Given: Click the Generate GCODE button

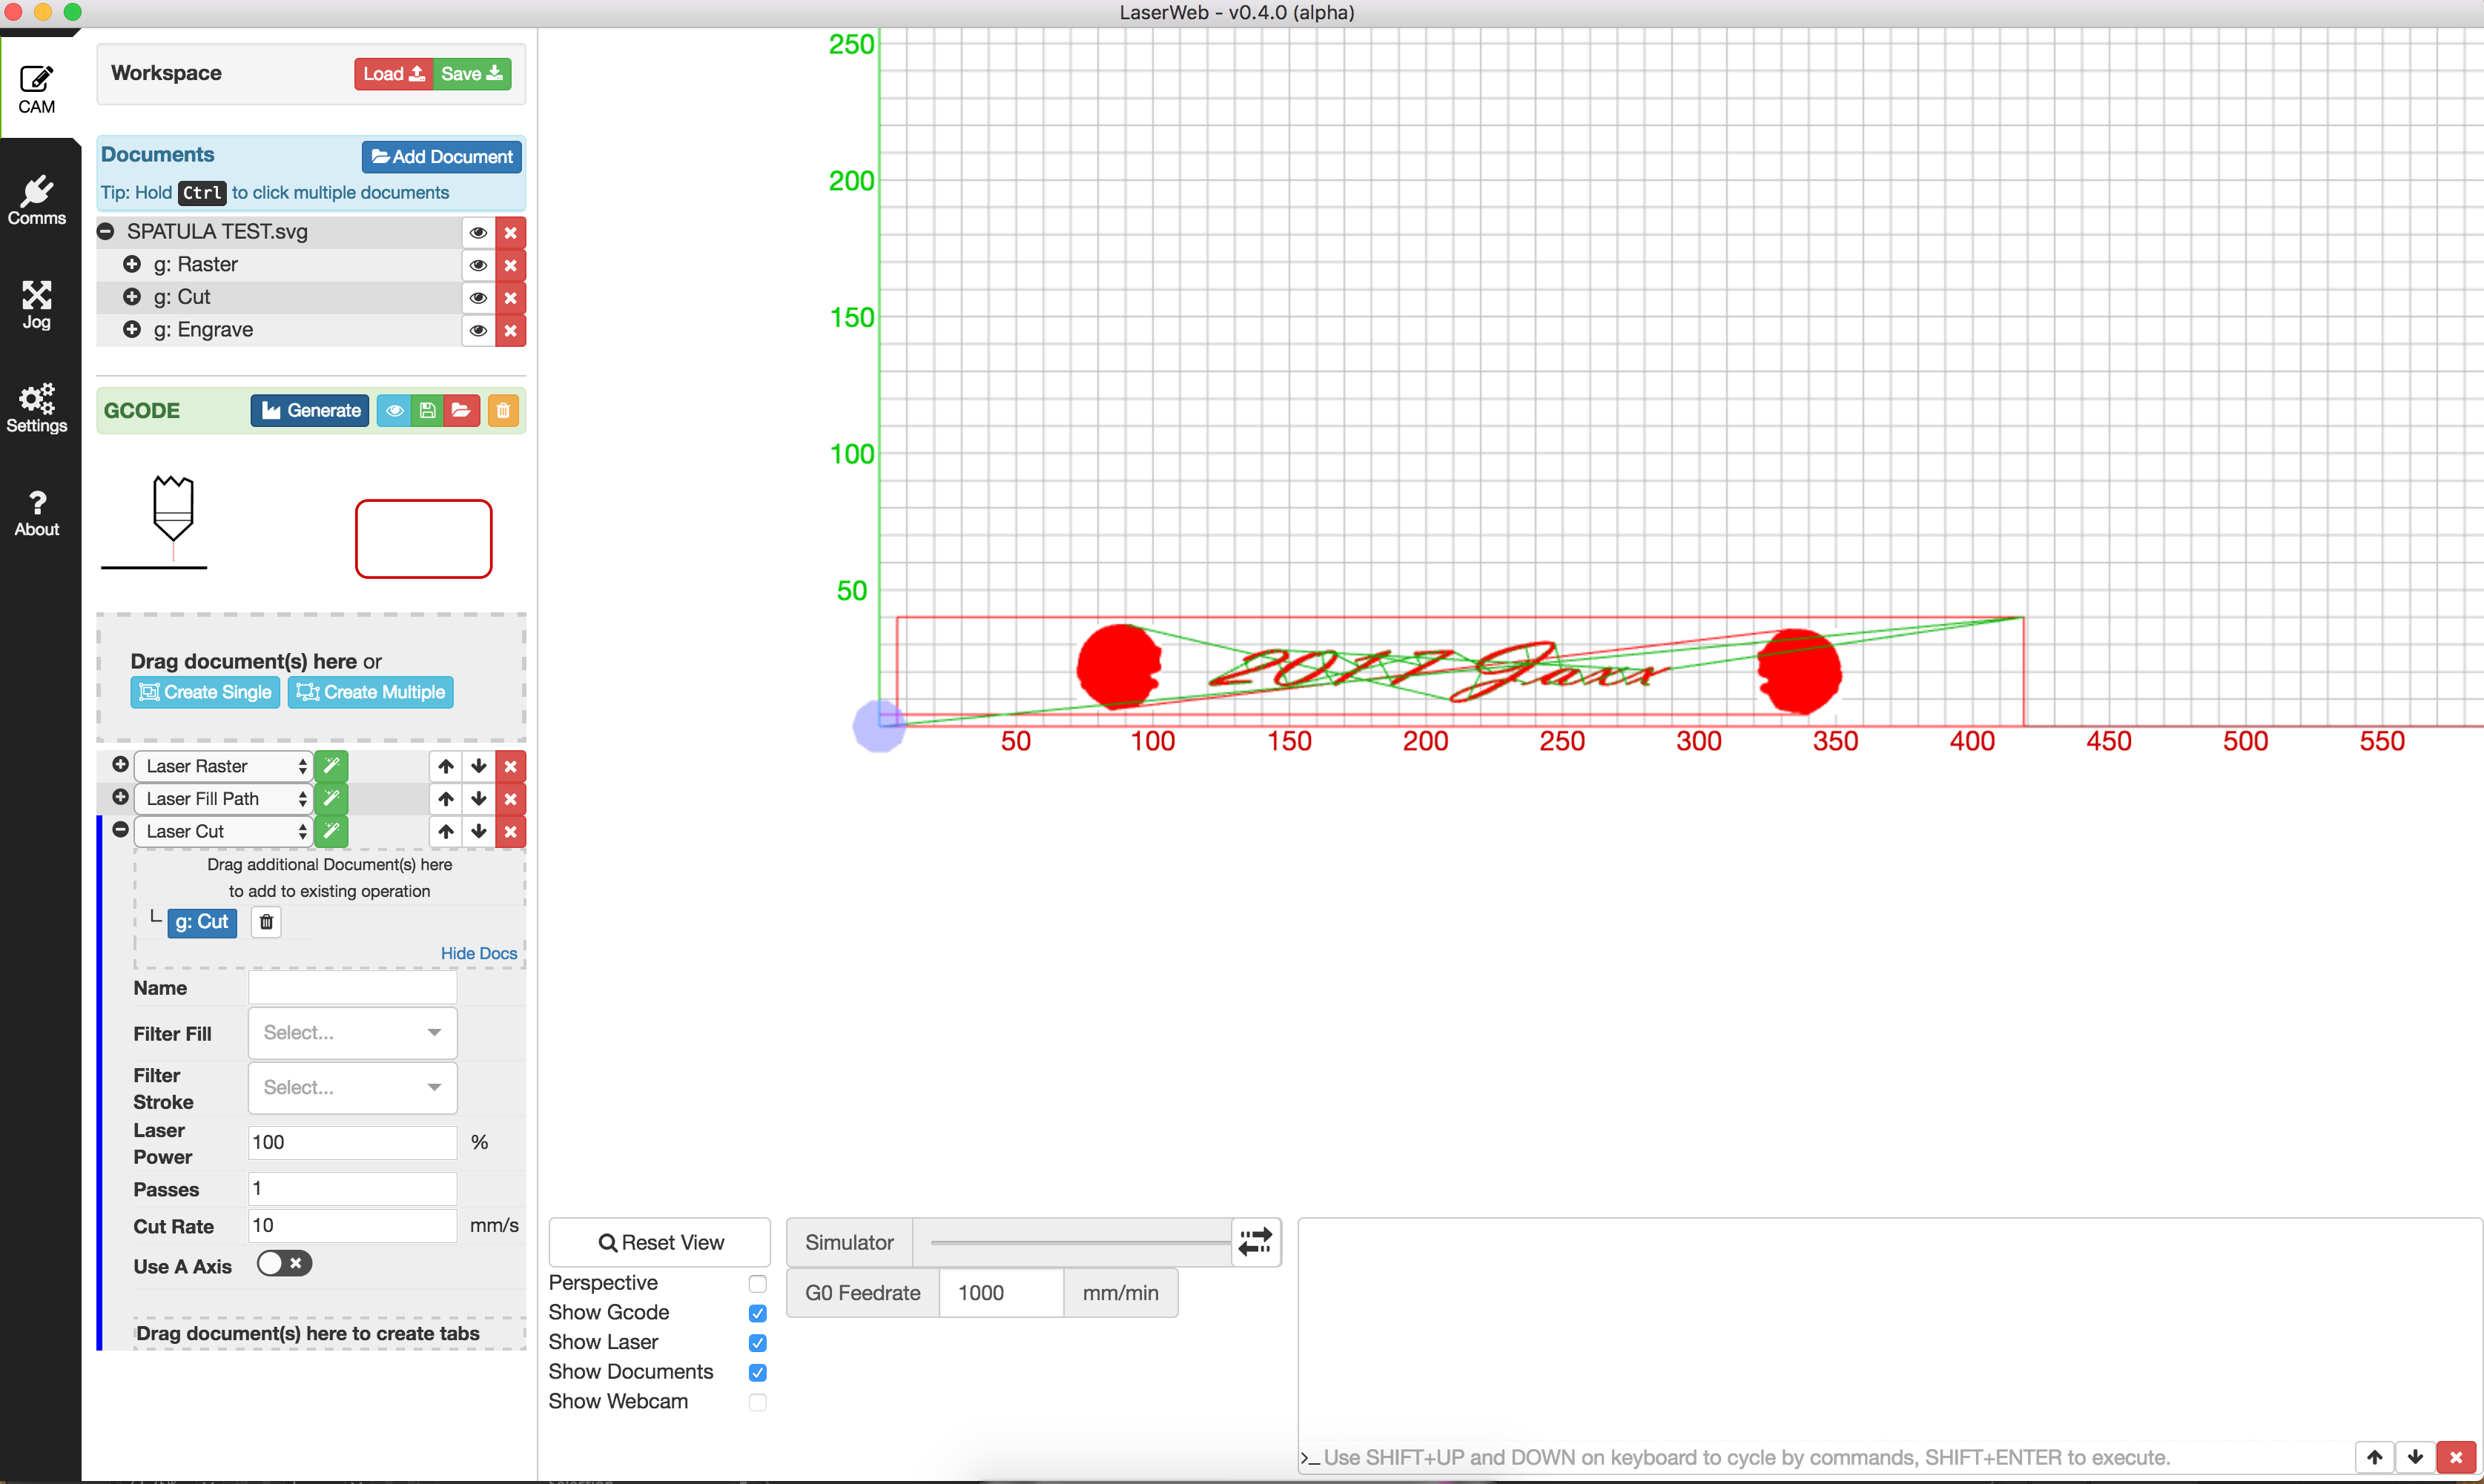Looking at the screenshot, I should pyautogui.click(x=310, y=411).
